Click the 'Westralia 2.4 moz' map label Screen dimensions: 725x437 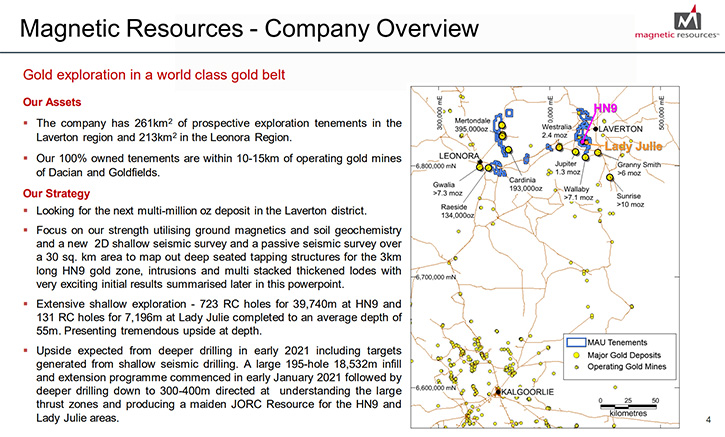tap(556, 131)
